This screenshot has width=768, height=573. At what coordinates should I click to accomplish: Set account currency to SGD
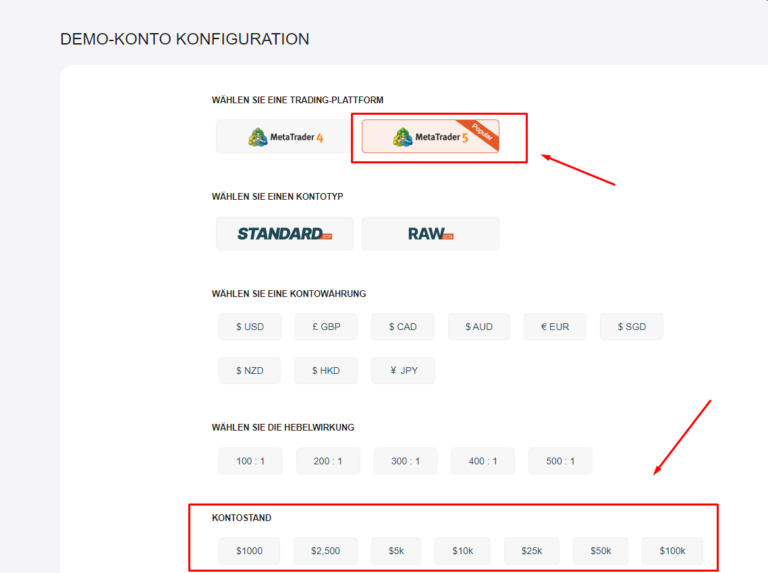tap(632, 327)
